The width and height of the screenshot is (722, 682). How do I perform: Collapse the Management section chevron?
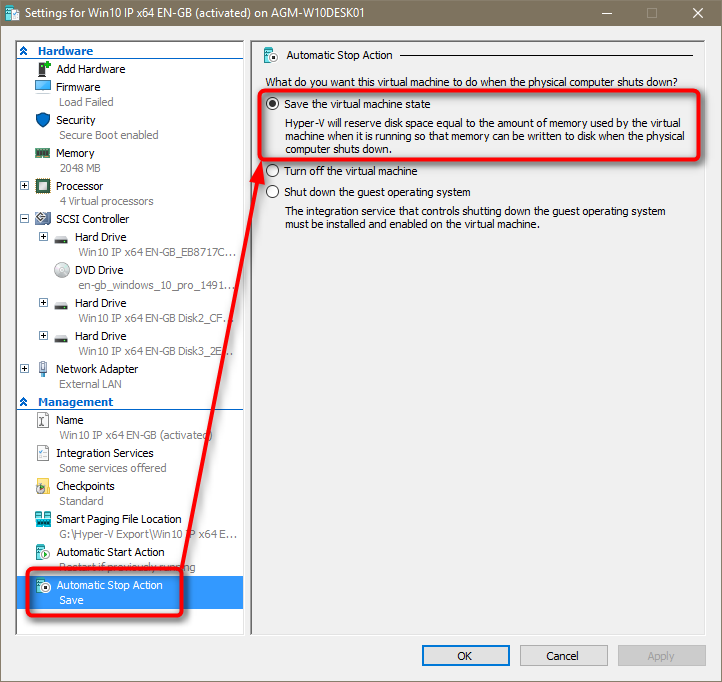click(x=23, y=402)
